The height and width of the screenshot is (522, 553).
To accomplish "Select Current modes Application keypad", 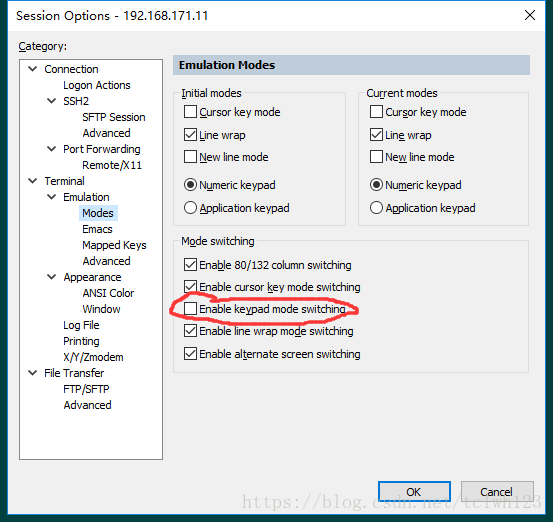I will (376, 208).
